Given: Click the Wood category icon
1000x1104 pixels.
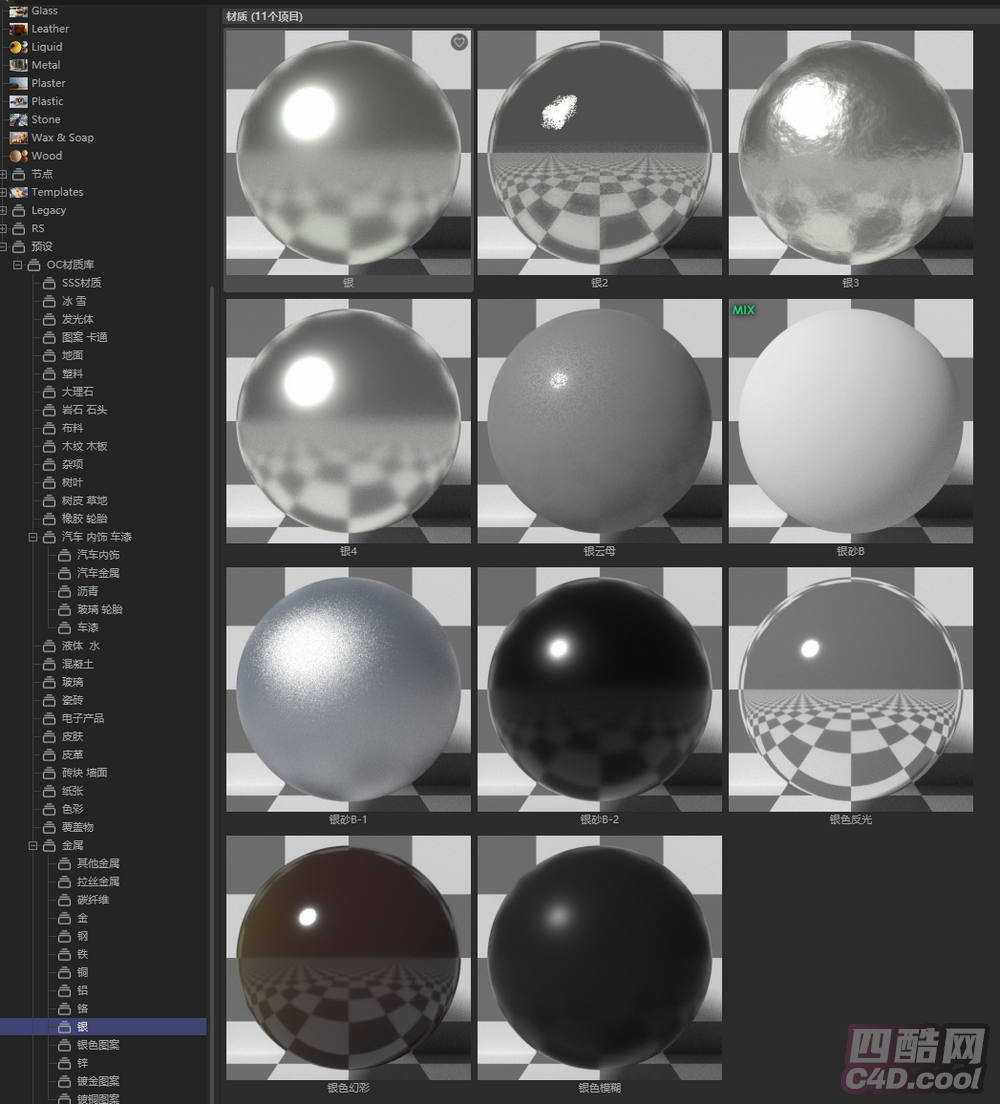Looking at the screenshot, I should pyautogui.click(x=18, y=156).
